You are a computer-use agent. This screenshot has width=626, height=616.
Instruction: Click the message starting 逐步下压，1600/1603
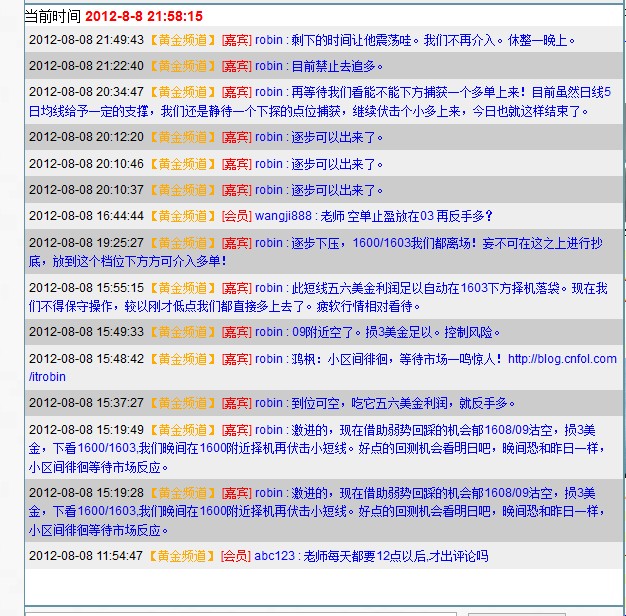(315, 252)
